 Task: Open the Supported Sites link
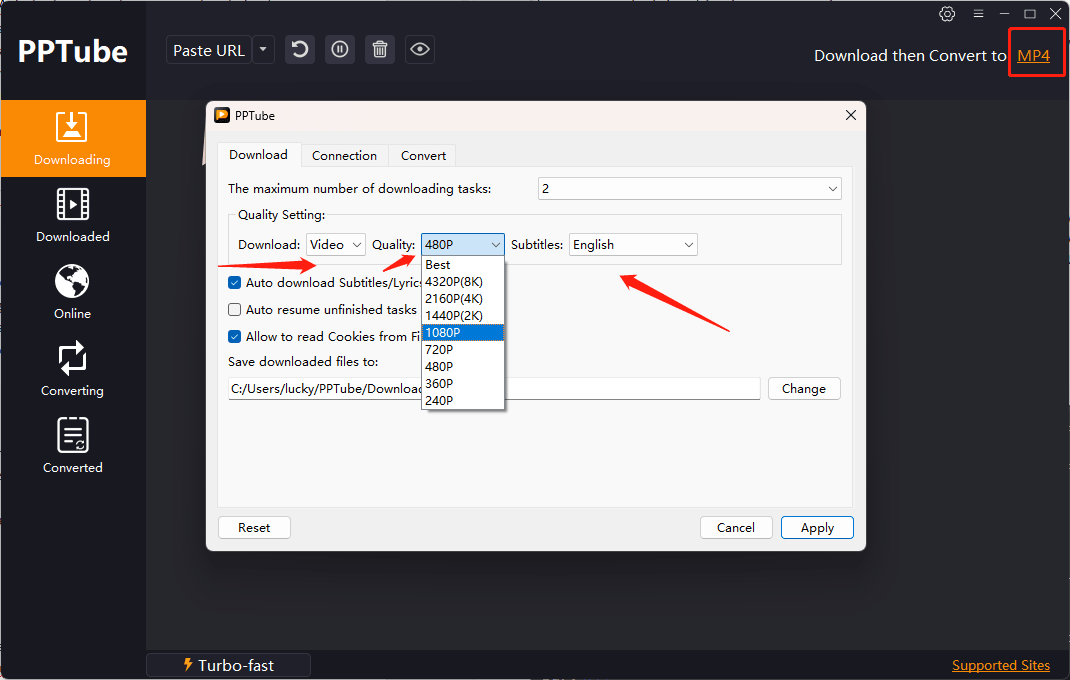click(1000, 665)
